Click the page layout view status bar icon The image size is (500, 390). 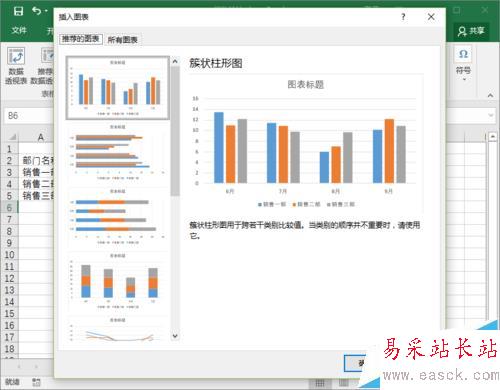(343, 382)
